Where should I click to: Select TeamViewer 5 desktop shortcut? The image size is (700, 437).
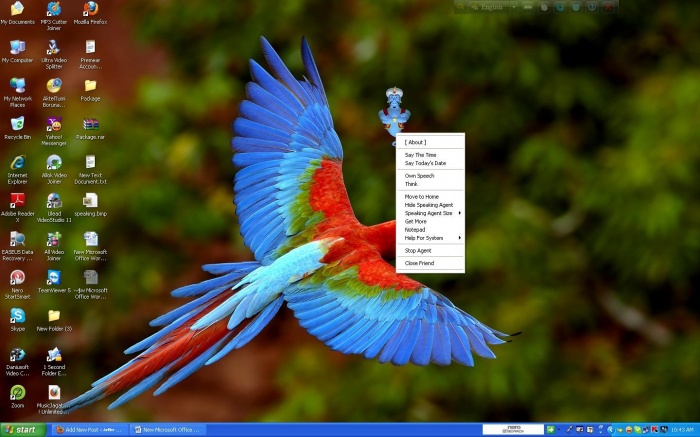(x=54, y=282)
